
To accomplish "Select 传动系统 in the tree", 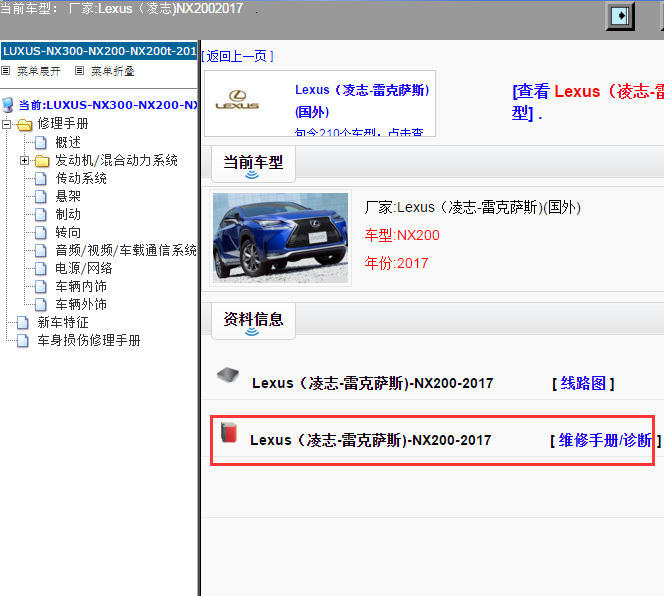I will coord(81,178).
